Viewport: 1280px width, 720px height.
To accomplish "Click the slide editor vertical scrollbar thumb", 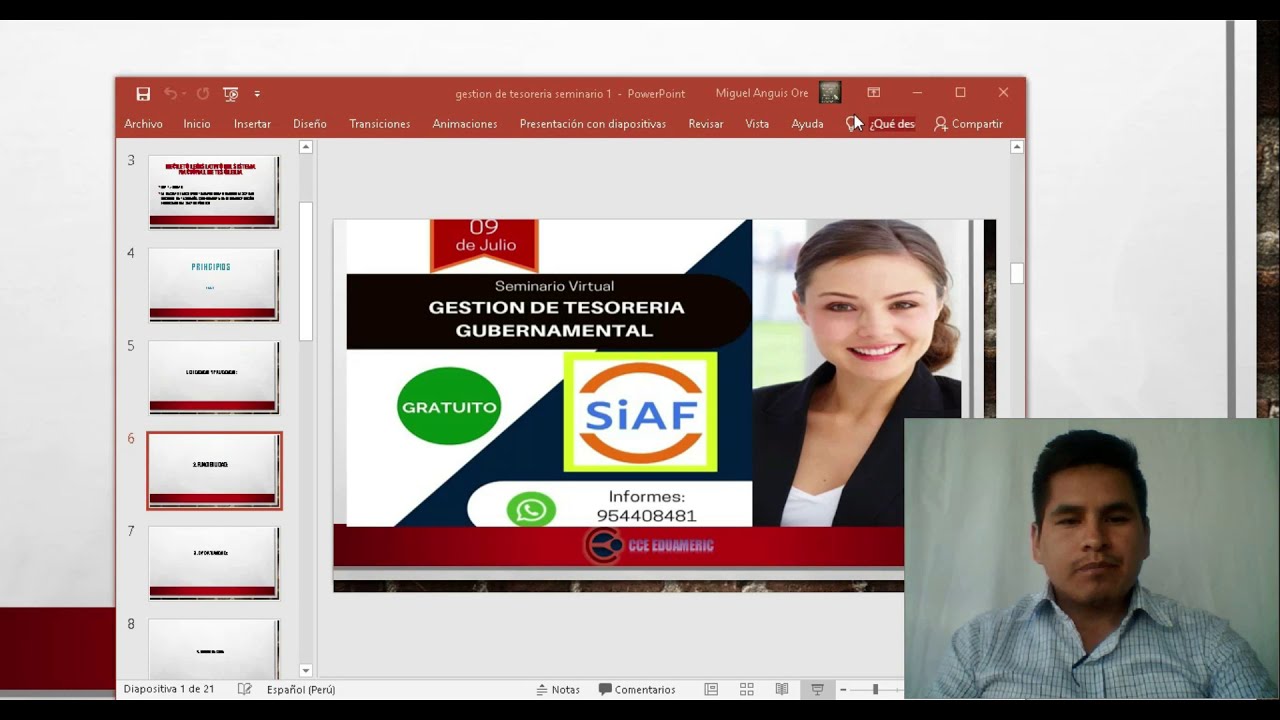I will coord(1017,273).
